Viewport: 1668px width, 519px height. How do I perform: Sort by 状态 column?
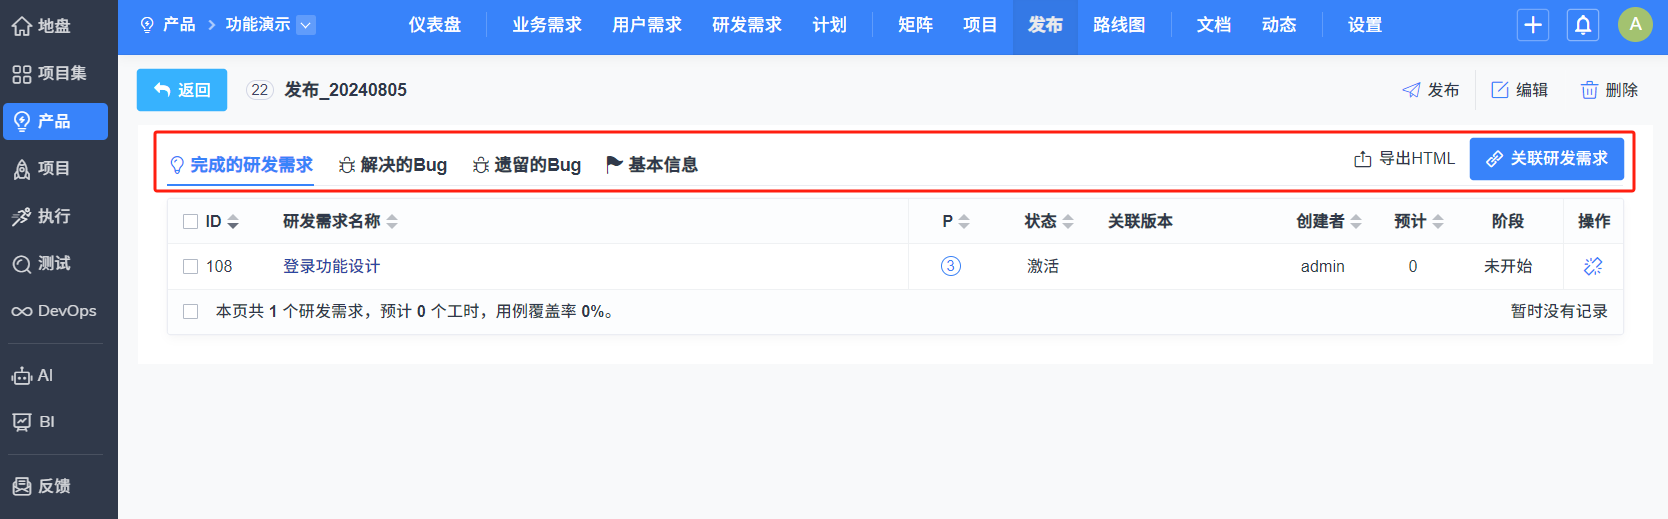[1067, 222]
